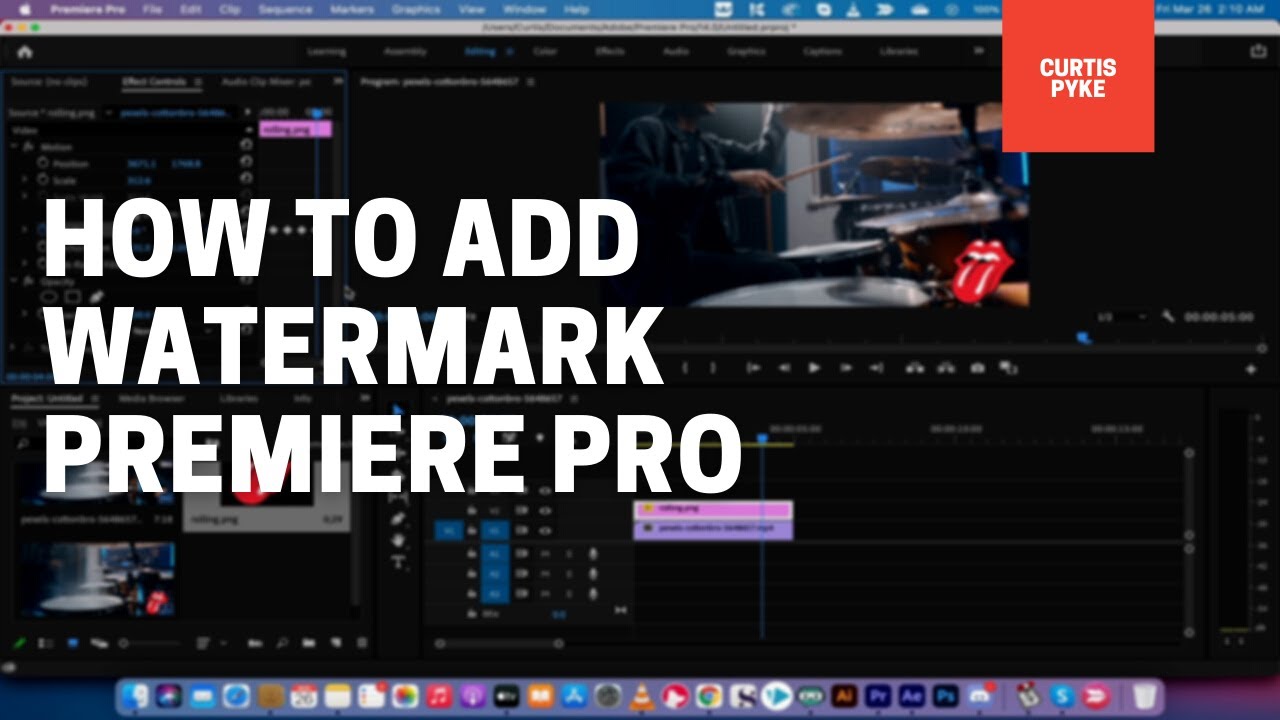Select the free draw bezier mask pen
The width and height of the screenshot is (1280, 720).
97,297
